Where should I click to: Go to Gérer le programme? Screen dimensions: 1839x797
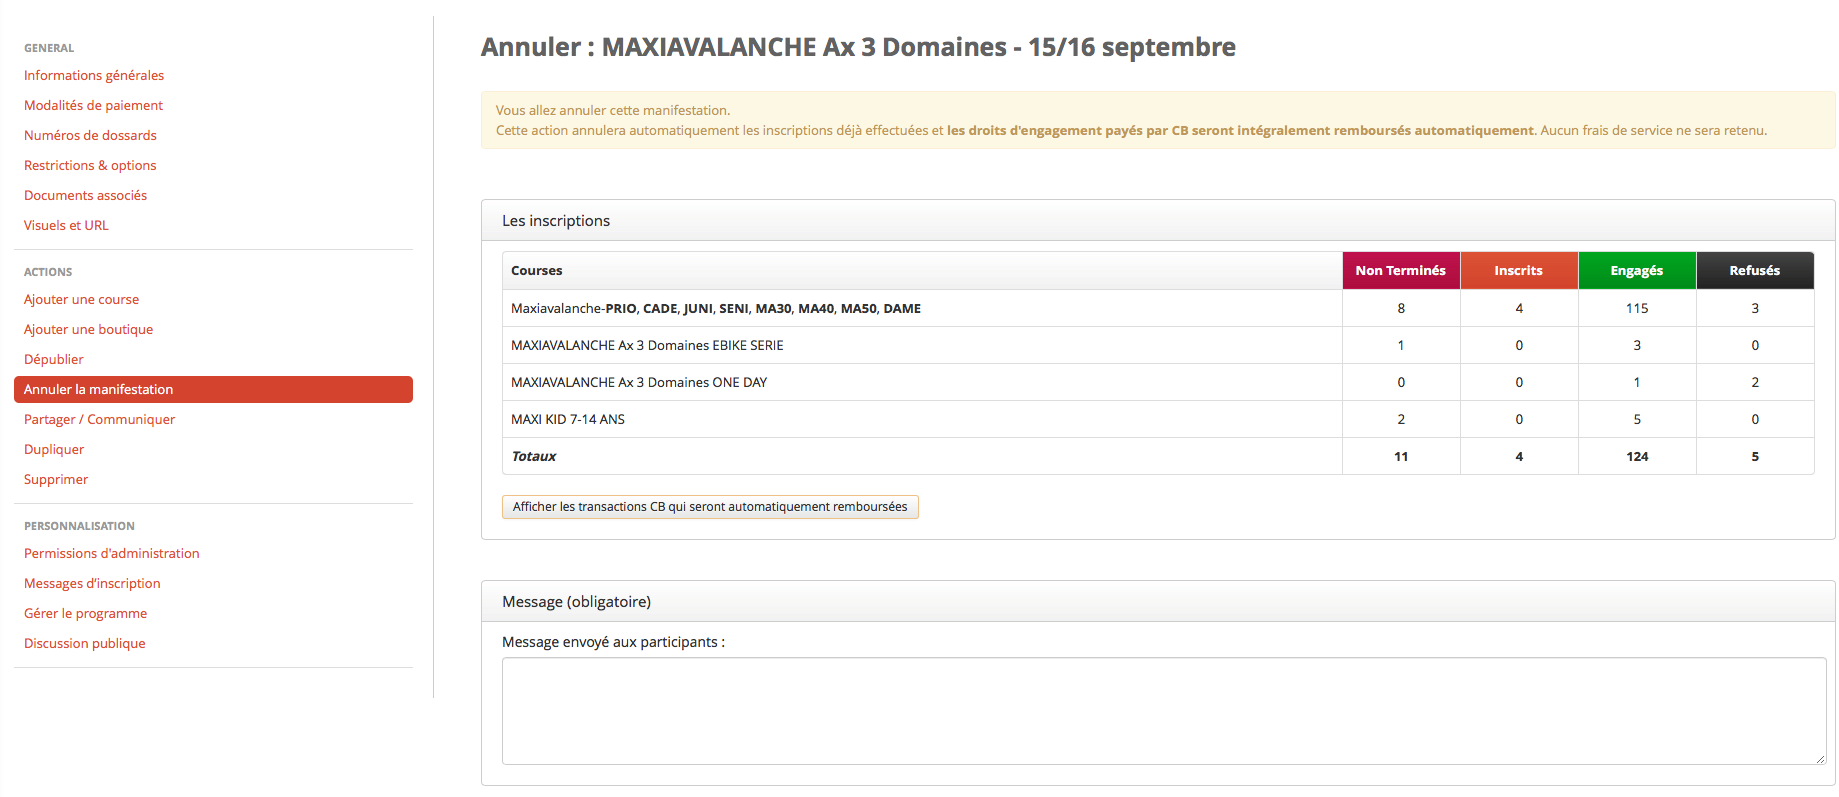(x=85, y=613)
